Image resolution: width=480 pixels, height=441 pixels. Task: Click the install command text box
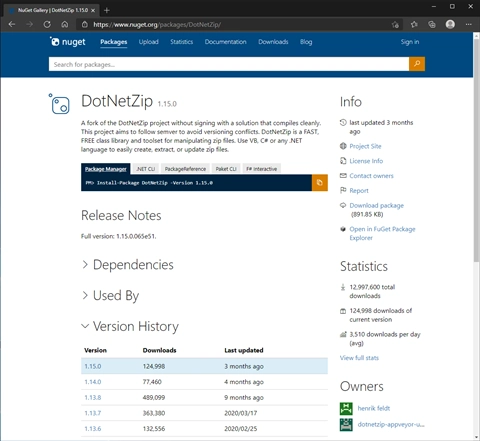[196, 183]
